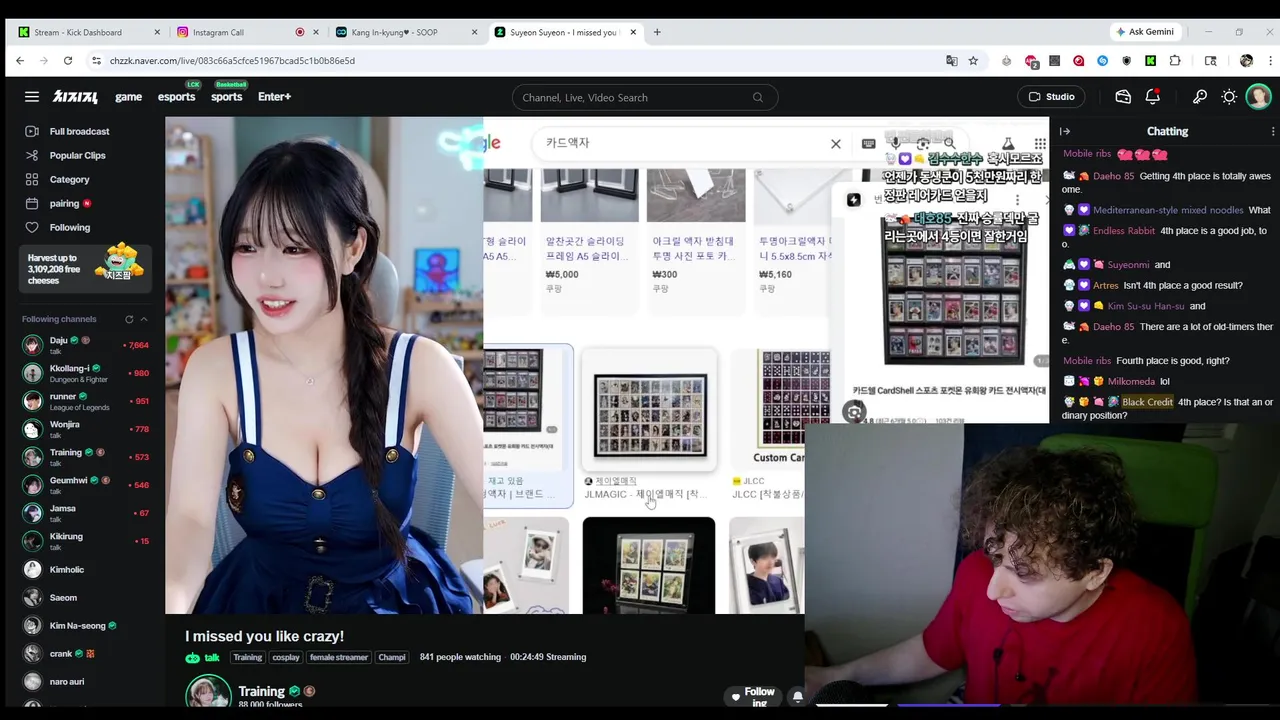The image size is (1280, 720).
Task: Open the notifications bell in the header
Action: pos(1152,97)
